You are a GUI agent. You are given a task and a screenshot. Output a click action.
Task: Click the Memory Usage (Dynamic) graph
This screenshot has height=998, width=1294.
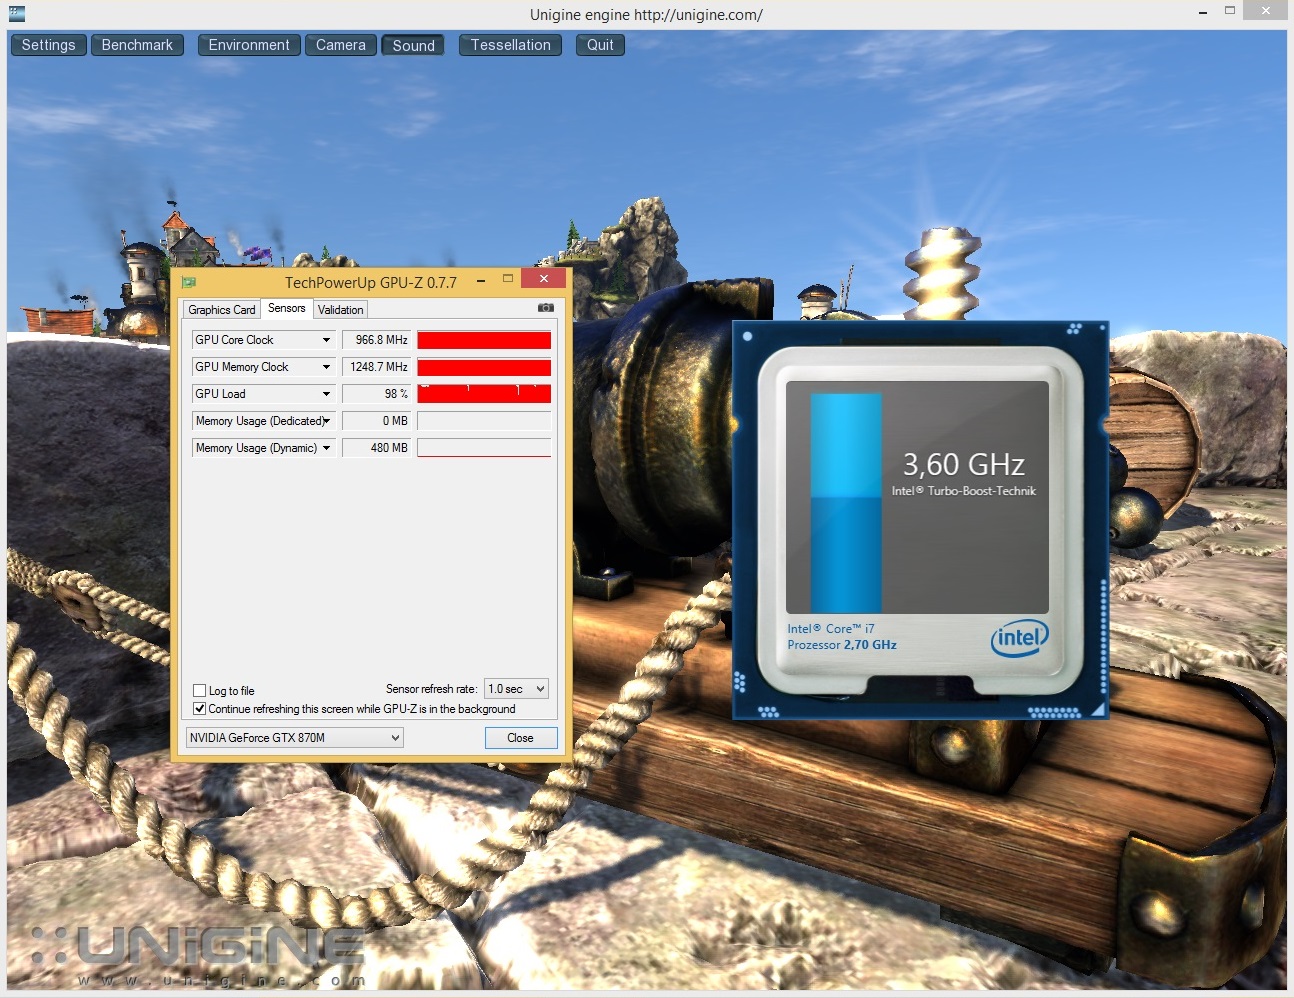(x=484, y=448)
